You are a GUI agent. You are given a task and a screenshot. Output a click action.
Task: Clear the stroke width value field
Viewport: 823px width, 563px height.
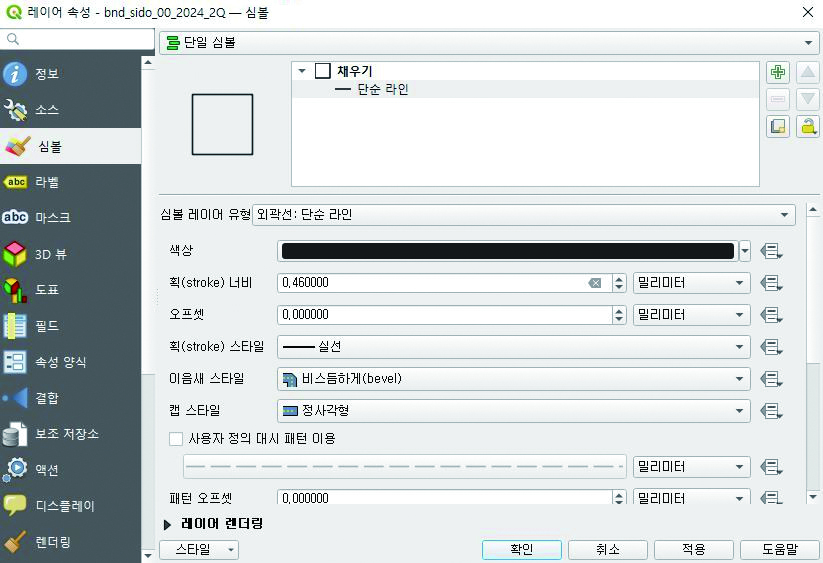point(595,283)
